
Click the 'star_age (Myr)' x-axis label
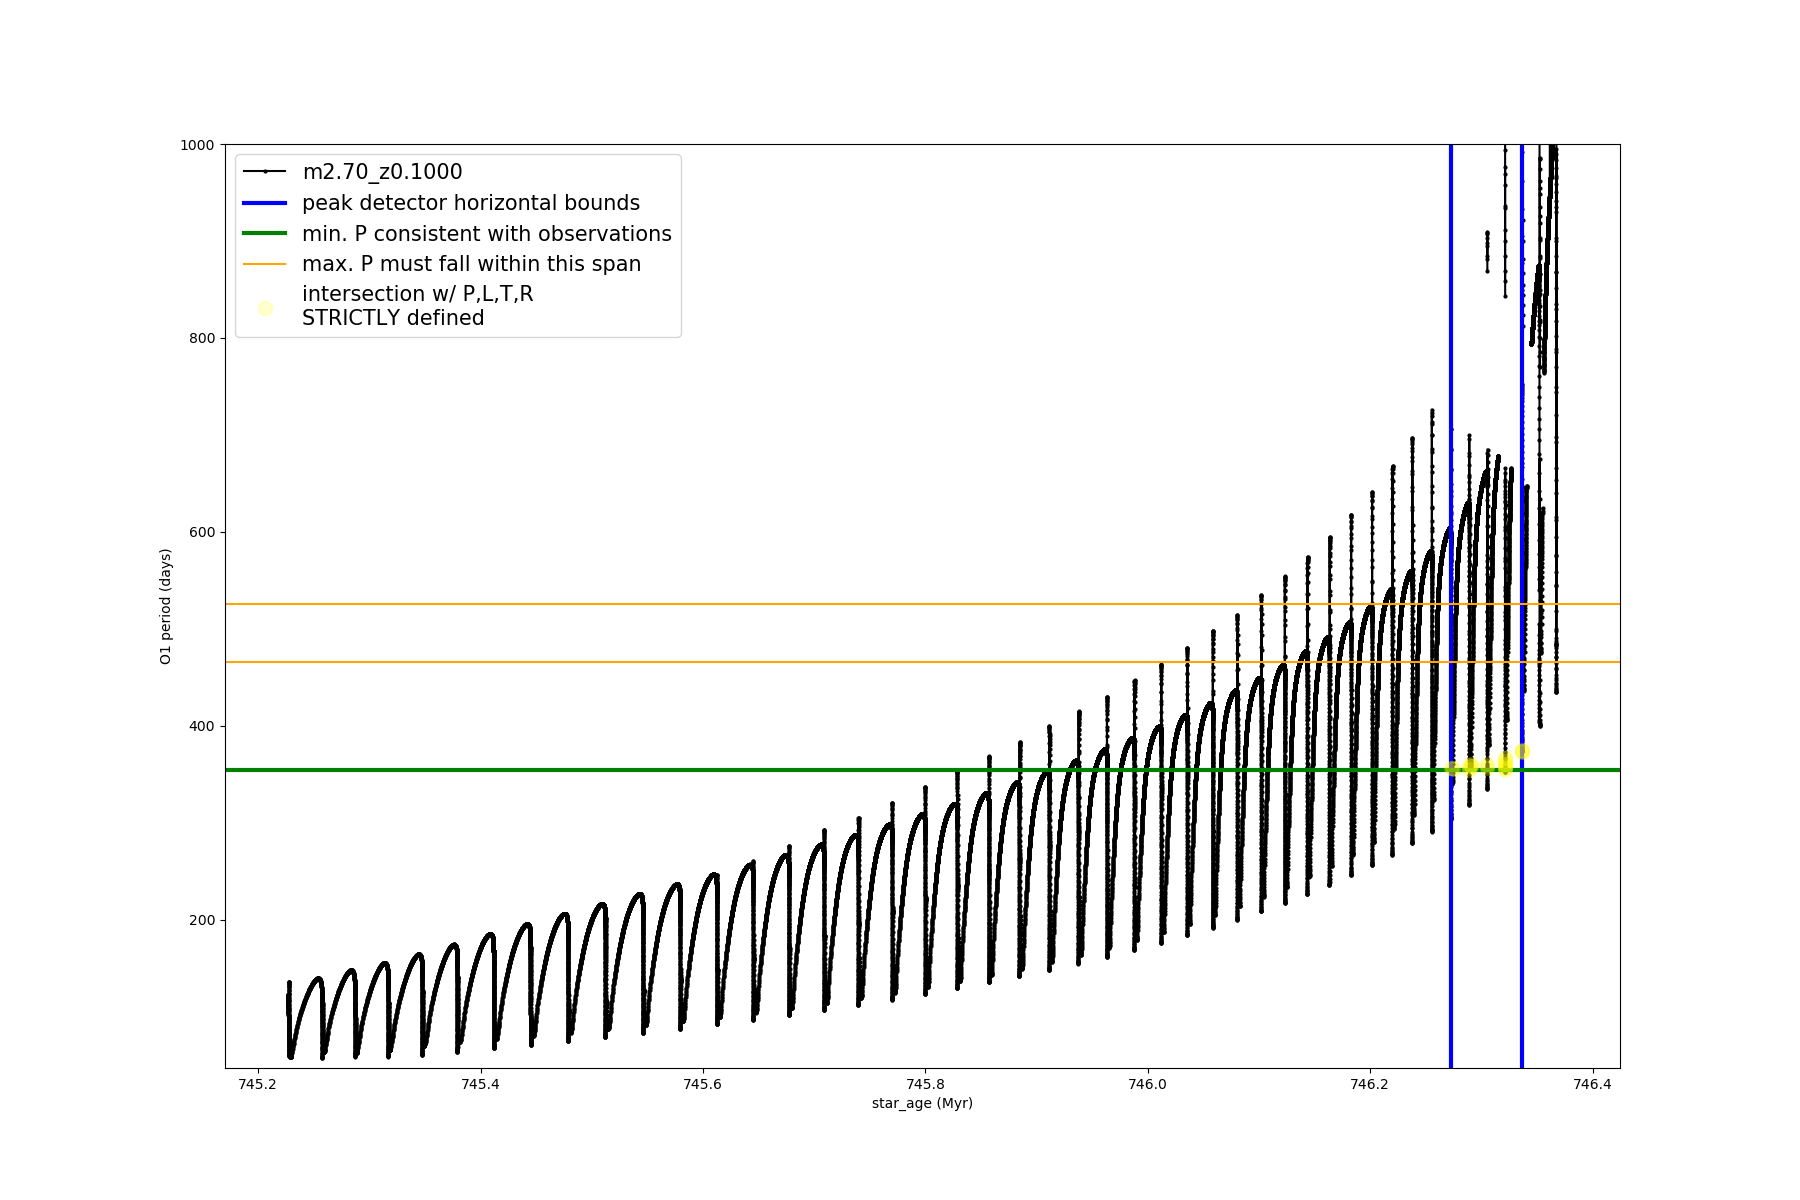pyautogui.click(x=922, y=1103)
